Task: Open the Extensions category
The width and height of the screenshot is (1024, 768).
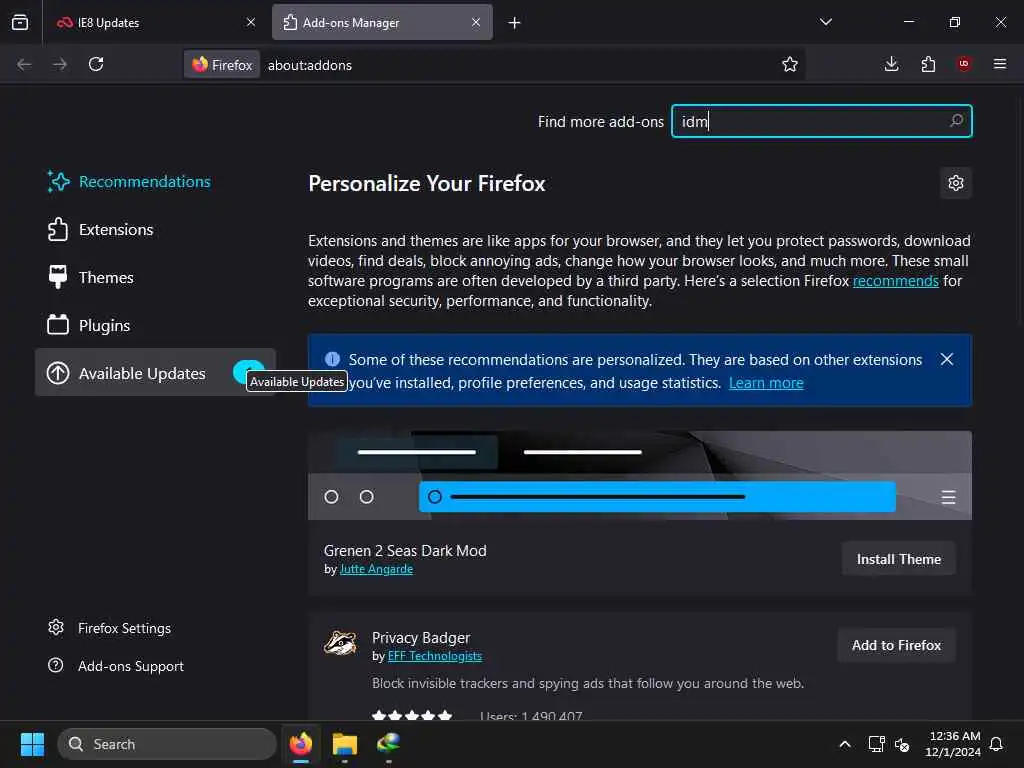Action: tap(155, 230)
